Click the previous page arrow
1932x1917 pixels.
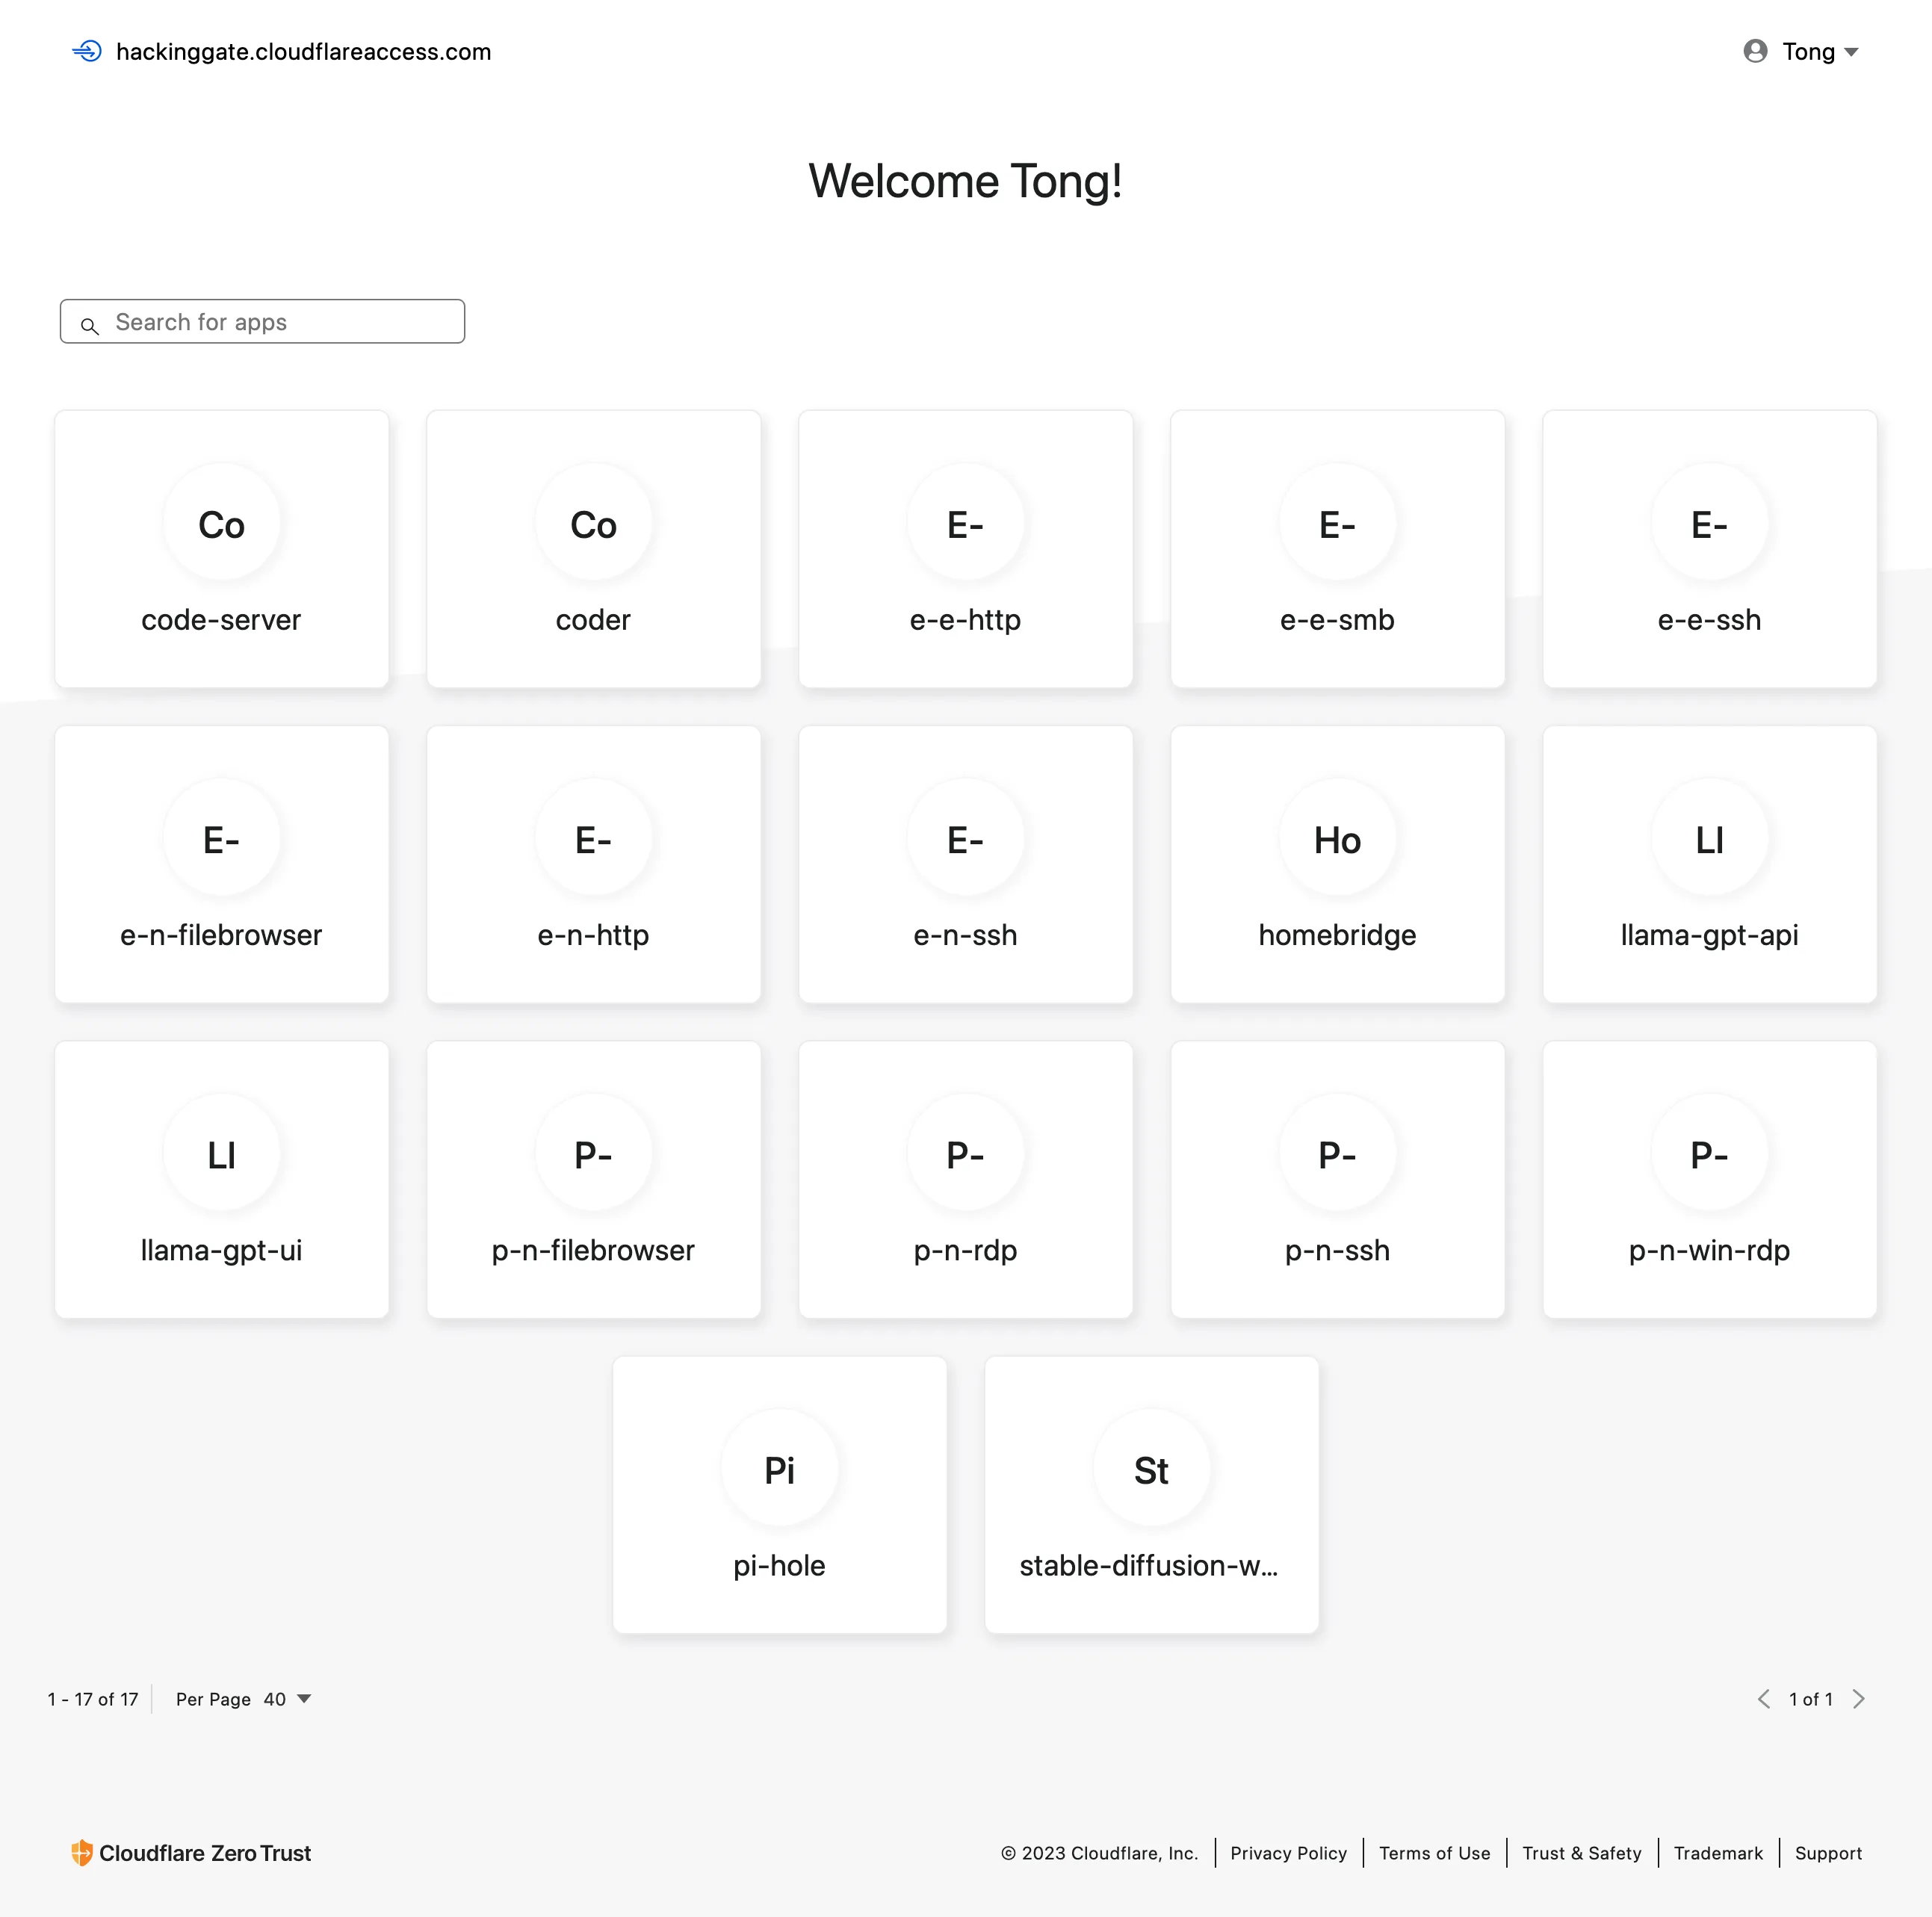1765,1697
